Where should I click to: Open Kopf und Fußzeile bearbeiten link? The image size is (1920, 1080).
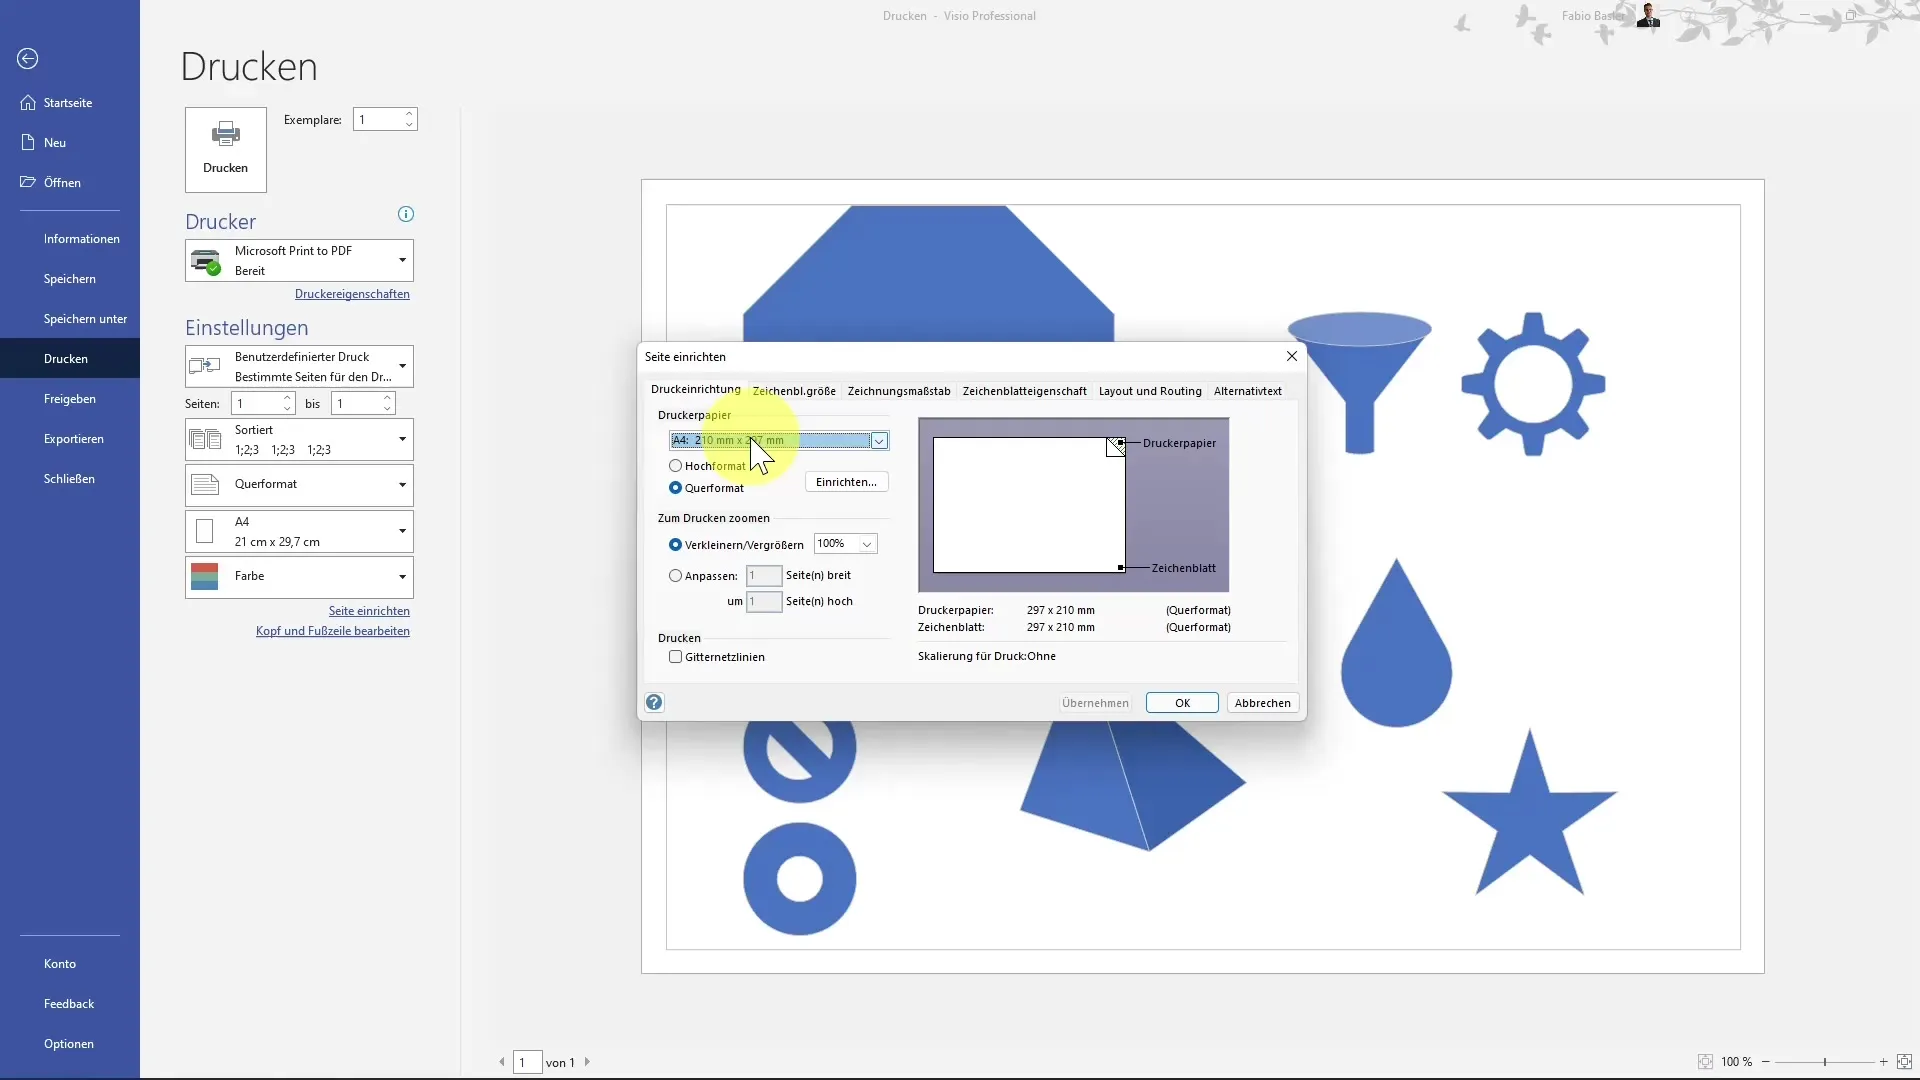click(x=333, y=631)
